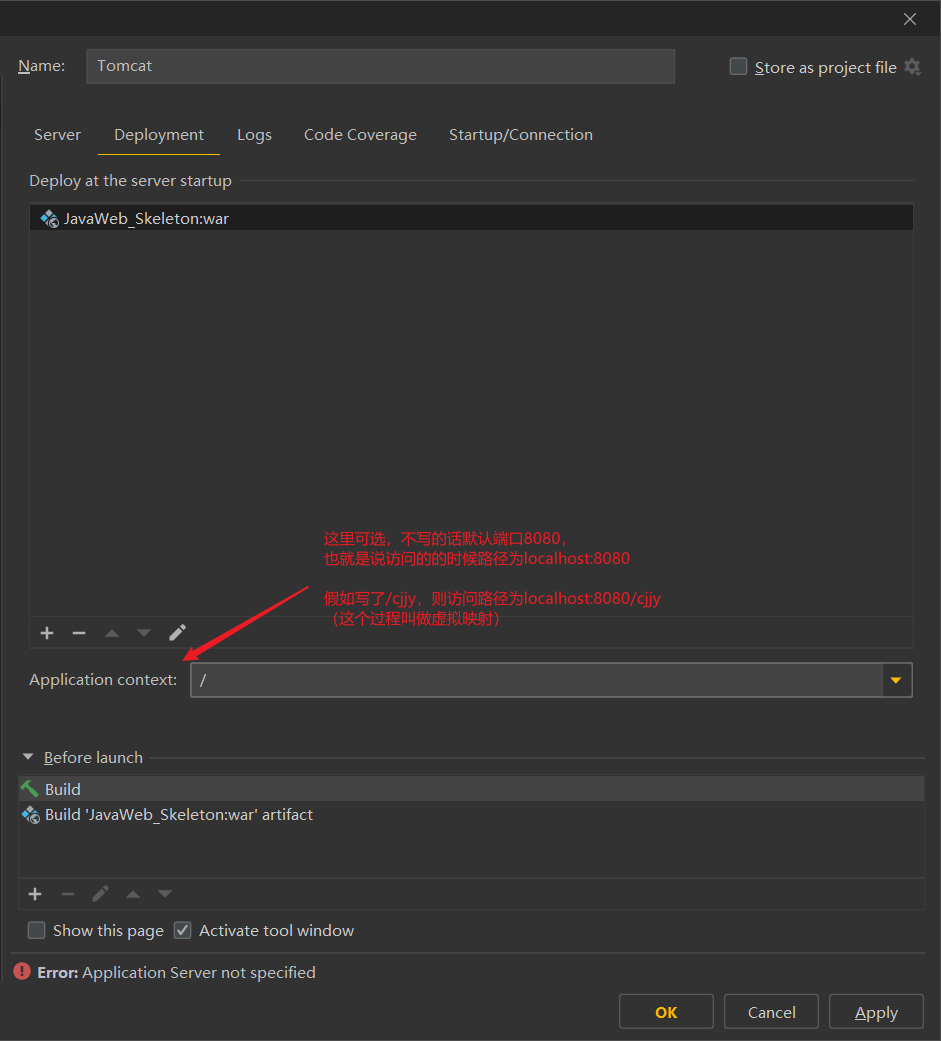Move deployment artifact up arrow
This screenshot has height=1041, width=941.
tap(112, 633)
